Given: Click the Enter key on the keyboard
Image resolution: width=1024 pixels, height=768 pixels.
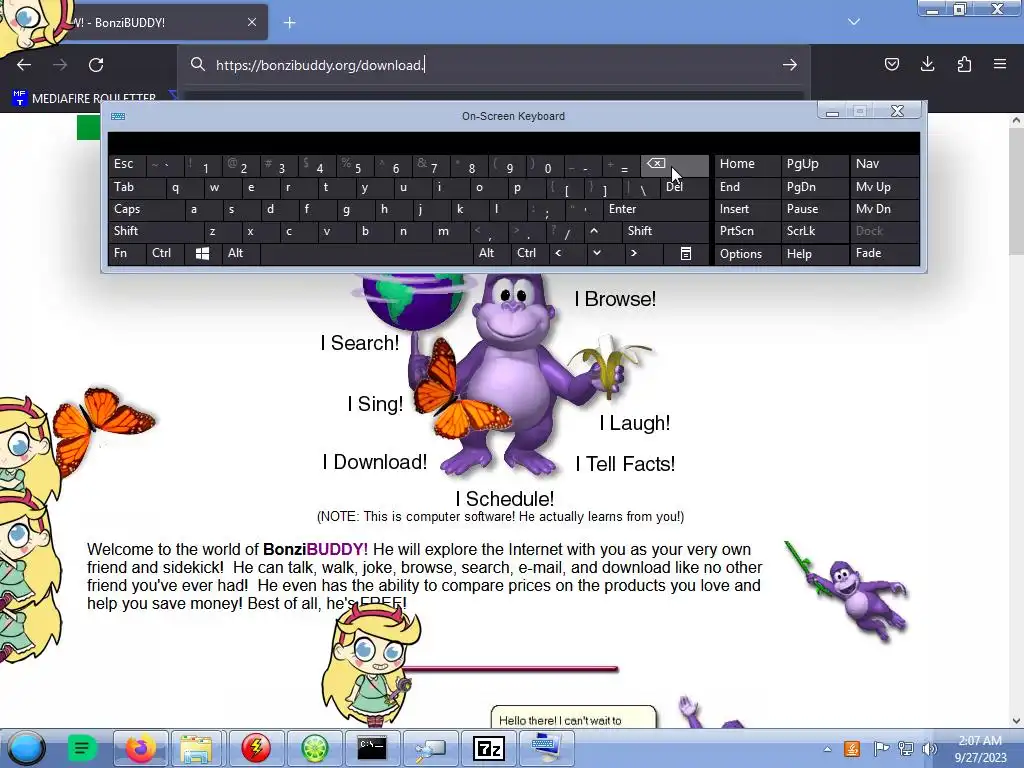Looking at the screenshot, I should click(655, 209).
